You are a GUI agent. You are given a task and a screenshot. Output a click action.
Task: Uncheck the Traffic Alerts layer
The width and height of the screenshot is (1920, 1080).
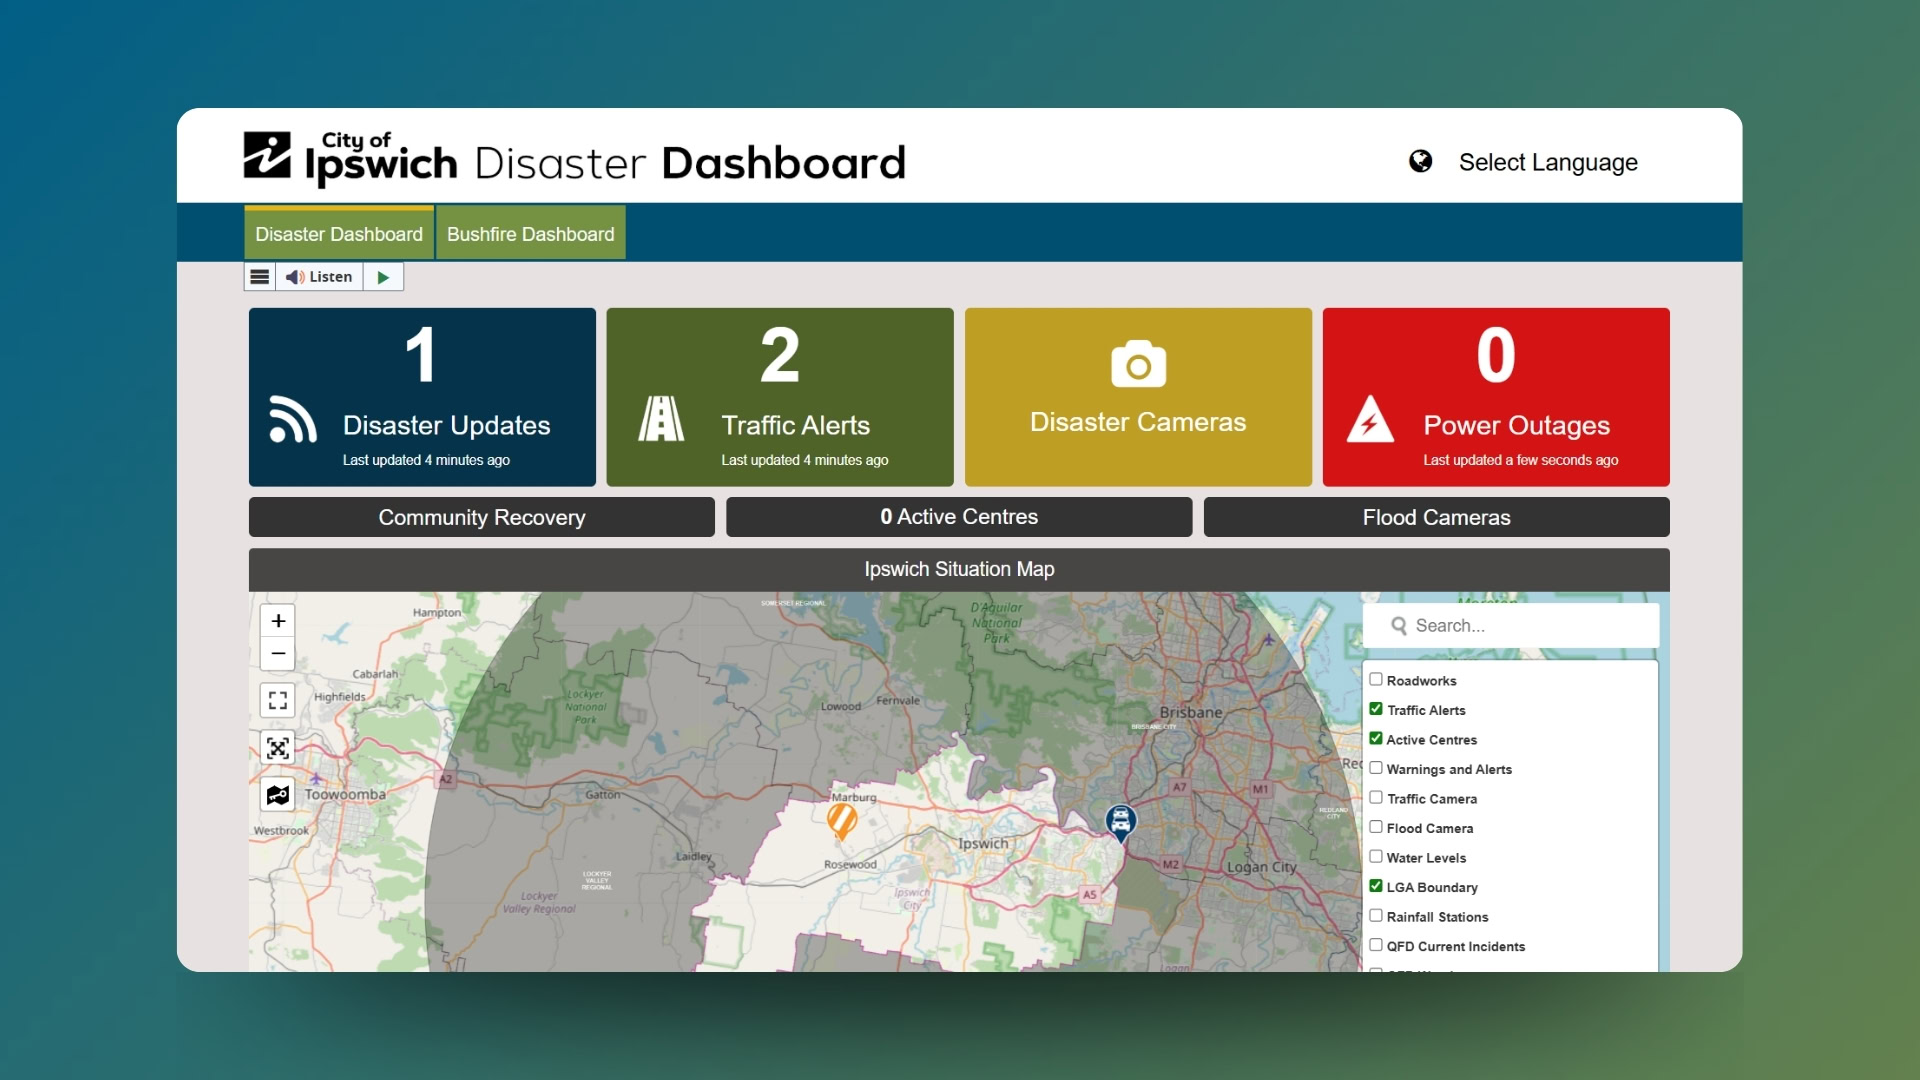(x=1376, y=709)
